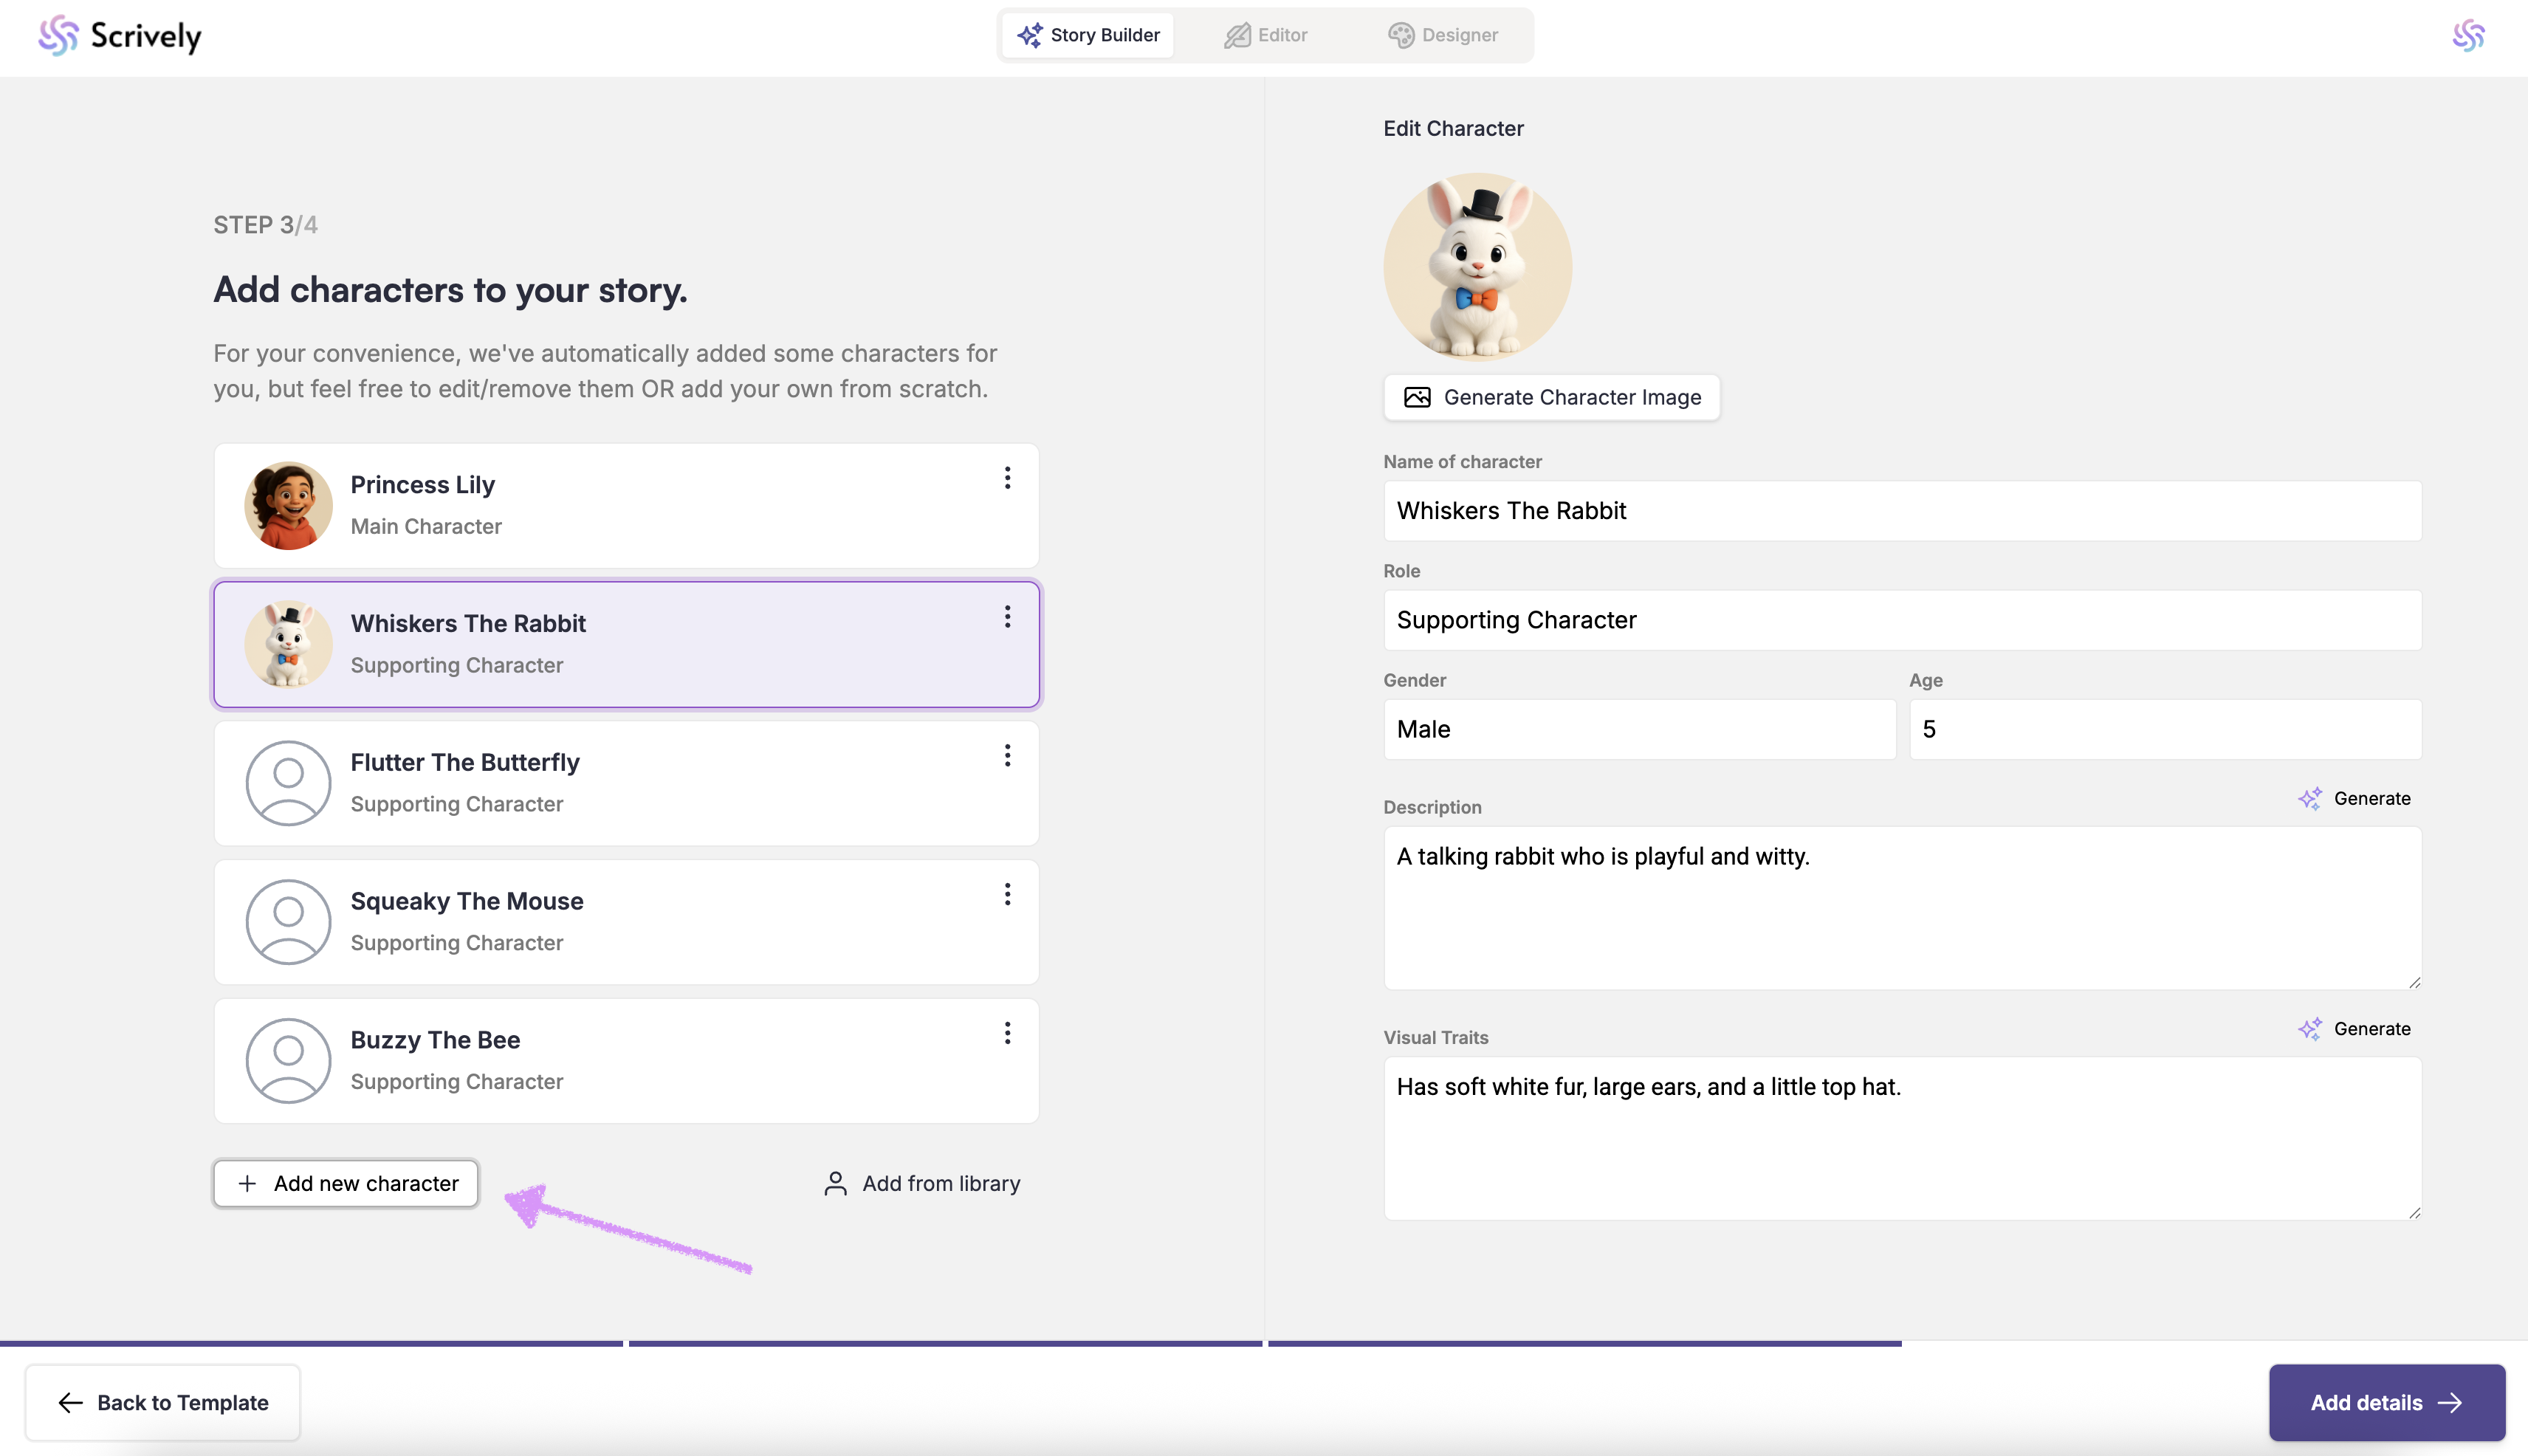Click the Scrively logo in the header

pyautogui.click(x=120, y=36)
